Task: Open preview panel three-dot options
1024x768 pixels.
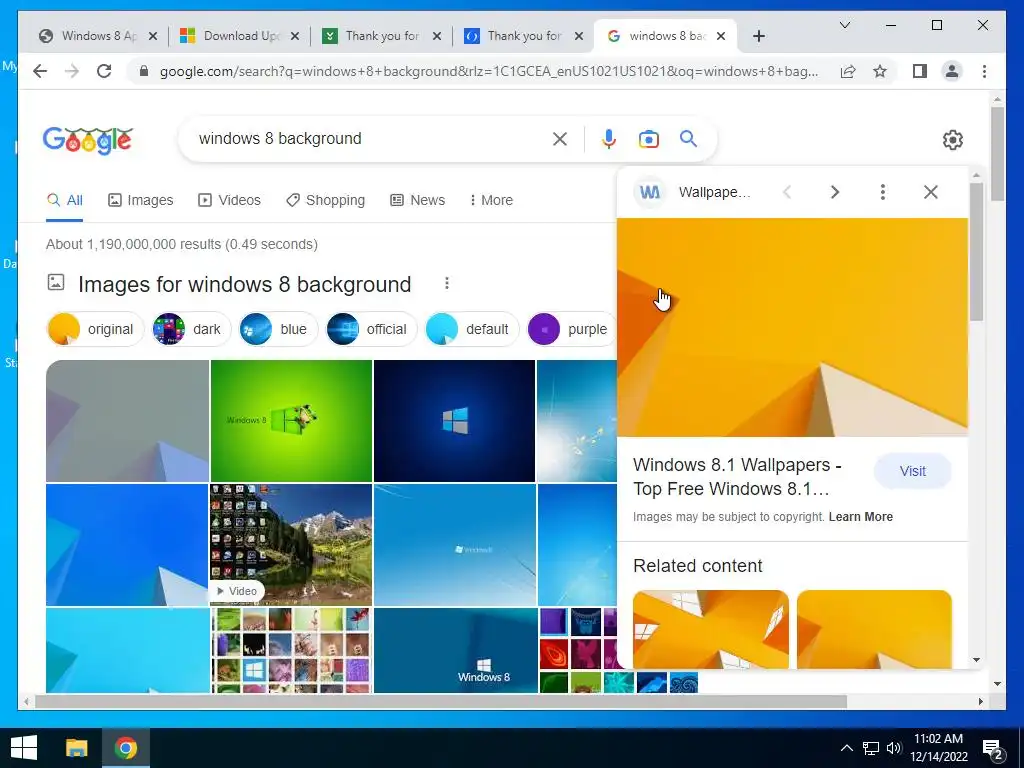Action: click(x=883, y=192)
